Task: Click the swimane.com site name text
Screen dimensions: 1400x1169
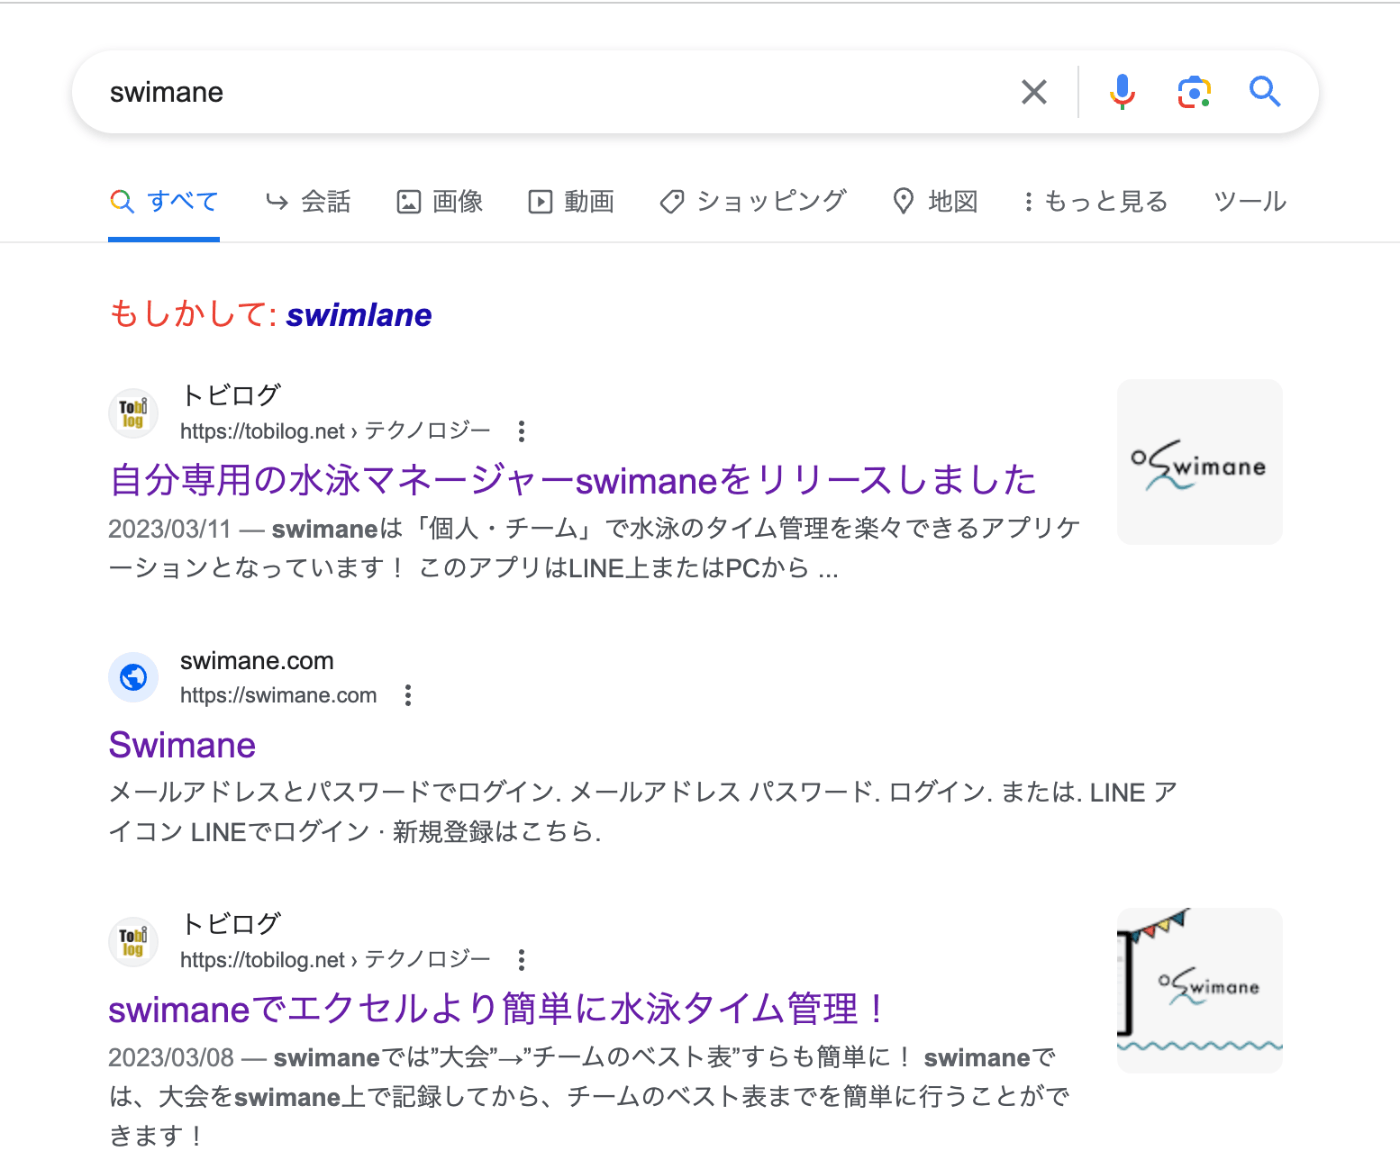Action: (x=257, y=661)
